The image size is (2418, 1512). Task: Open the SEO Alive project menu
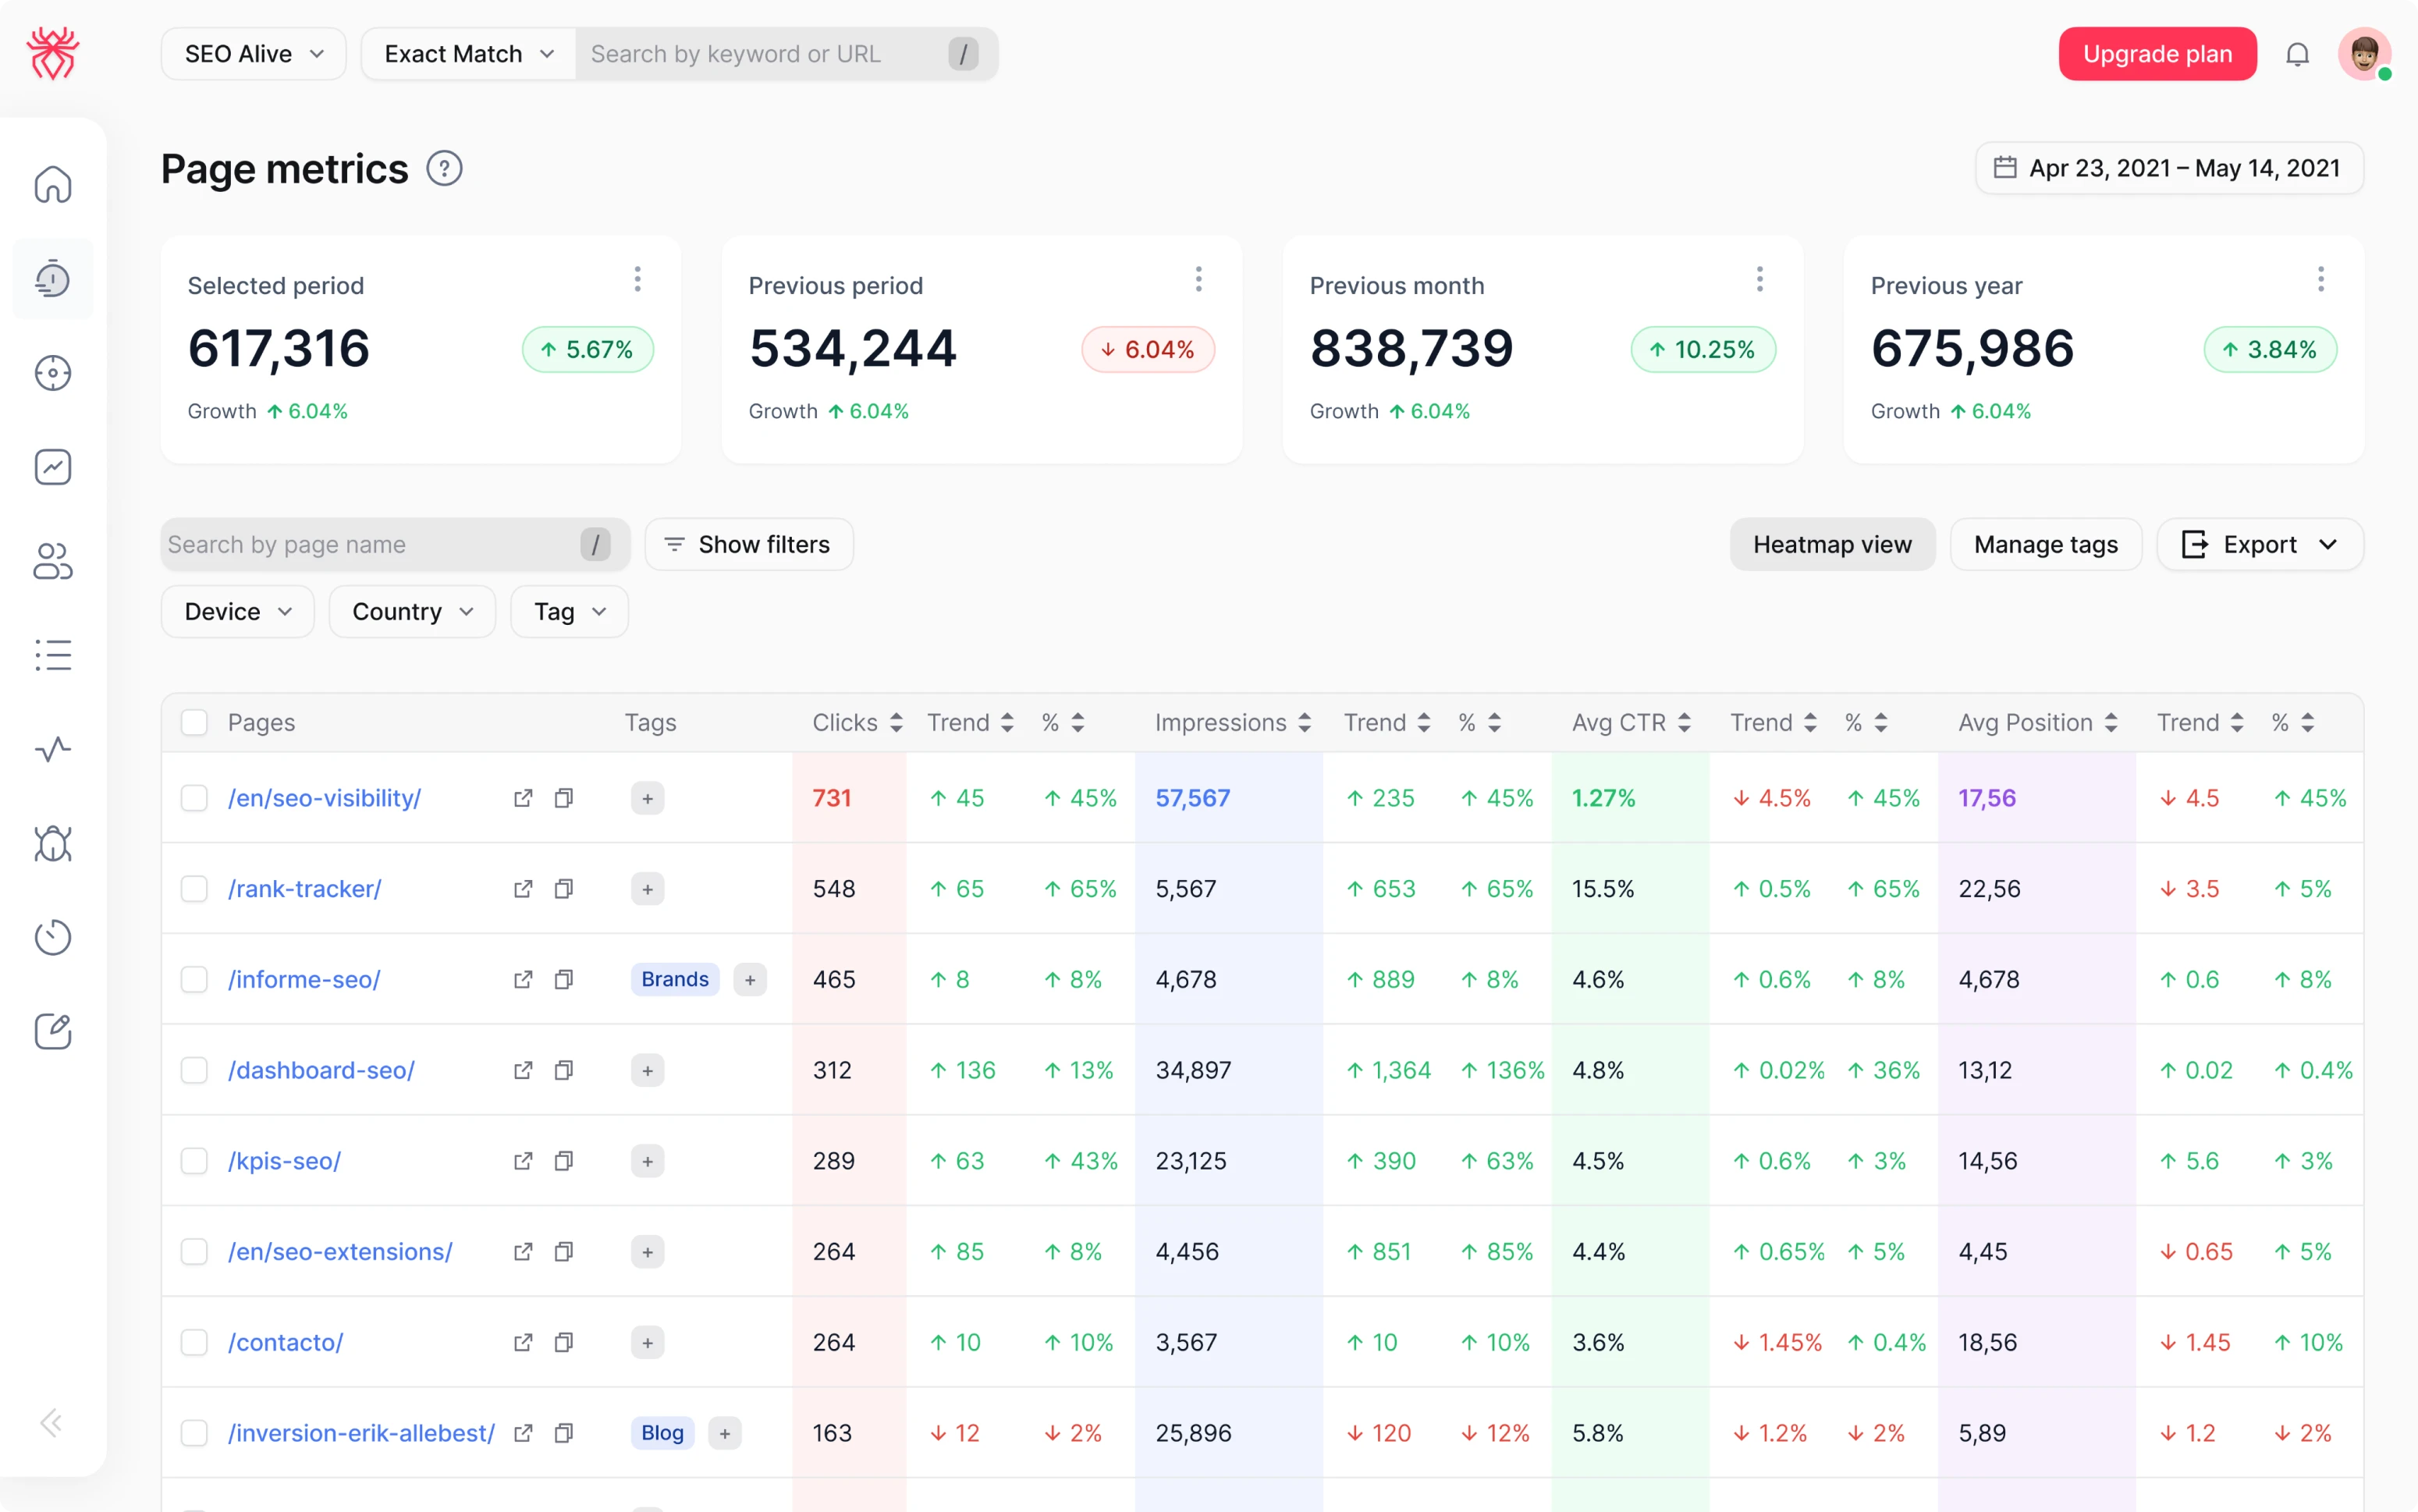pyautogui.click(x=252, y=54)
